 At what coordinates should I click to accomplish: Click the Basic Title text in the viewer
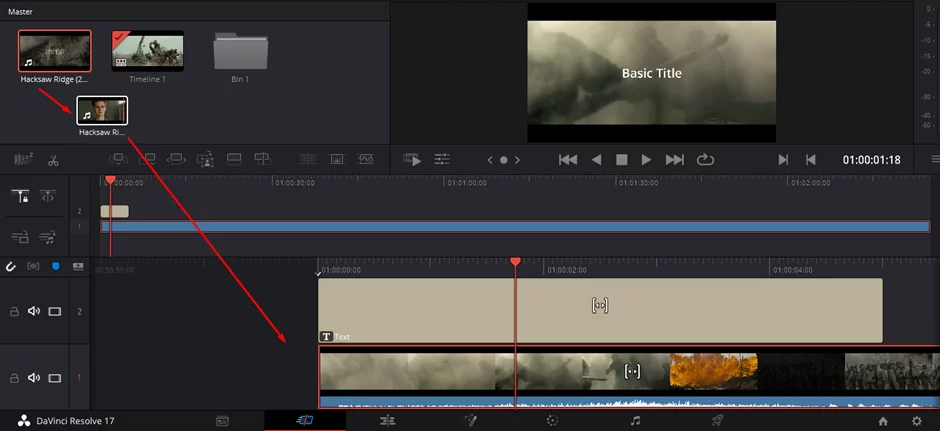click(652, 73)
